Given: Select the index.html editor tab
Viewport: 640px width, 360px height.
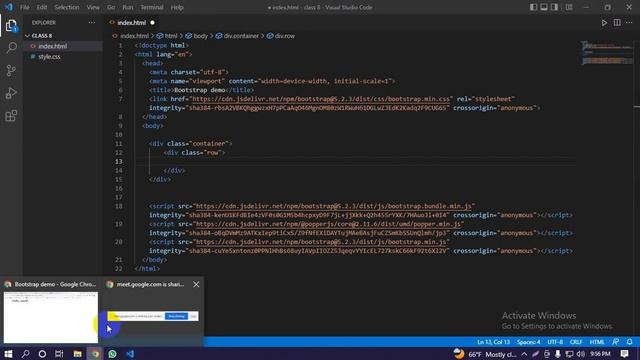Looking at the screenshot, I should [132, 23].
